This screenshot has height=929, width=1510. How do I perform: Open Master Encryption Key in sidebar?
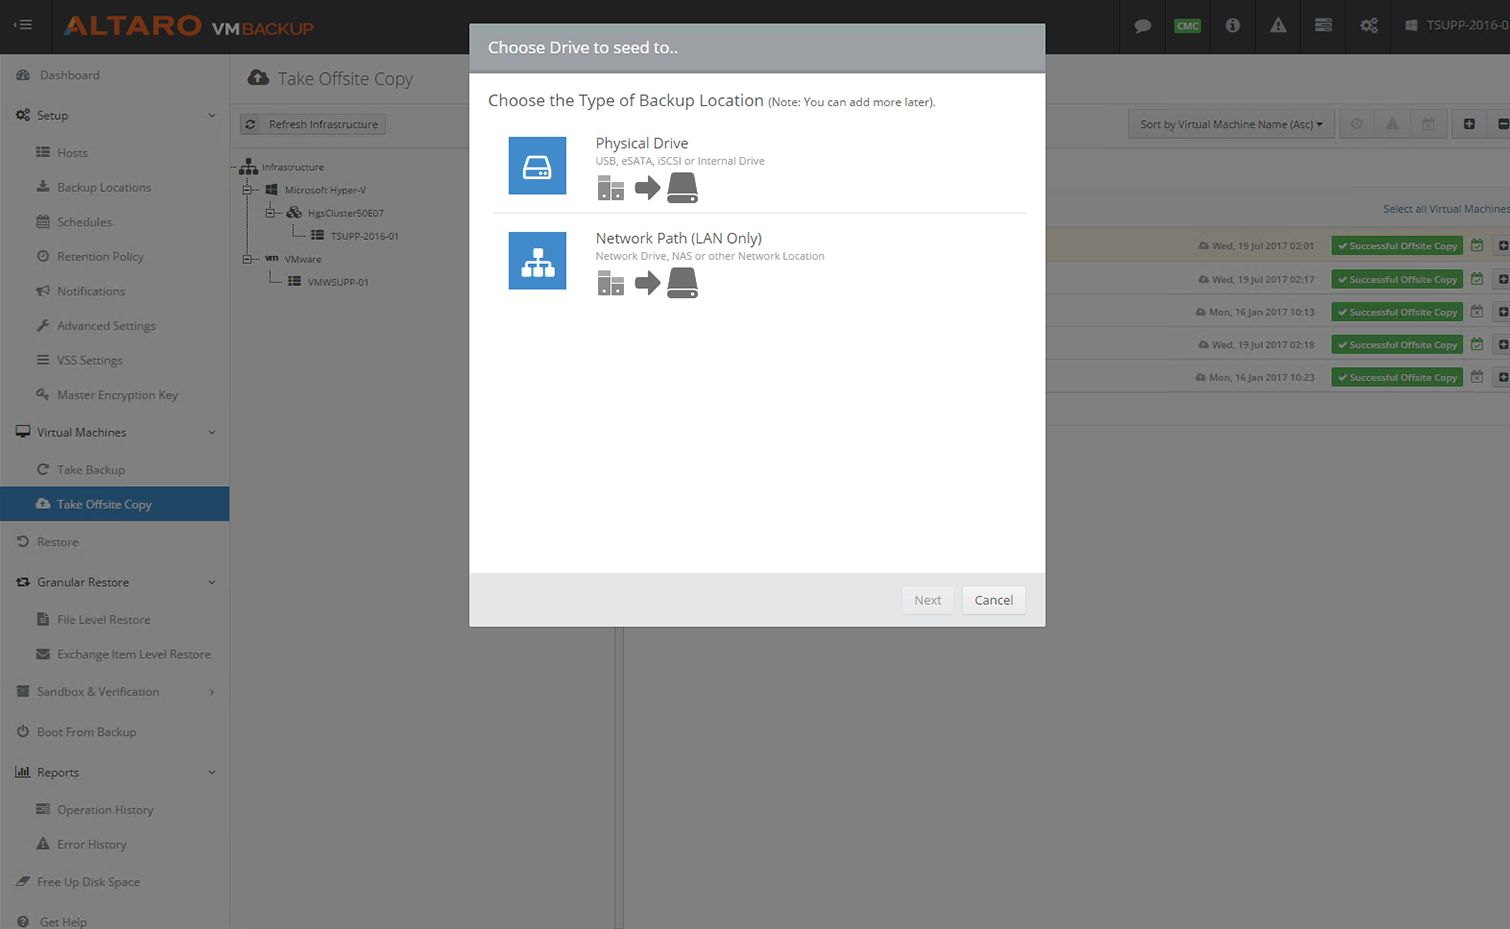[x=115, y=395]
